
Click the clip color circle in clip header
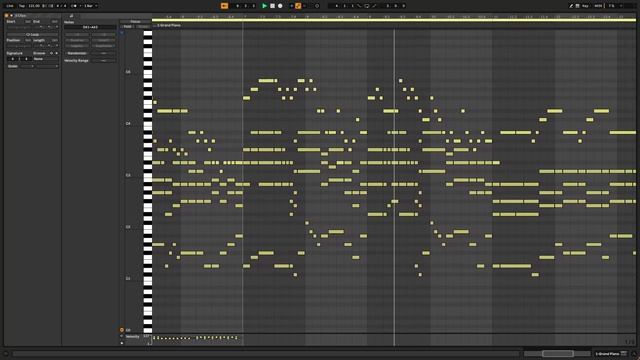7,16
